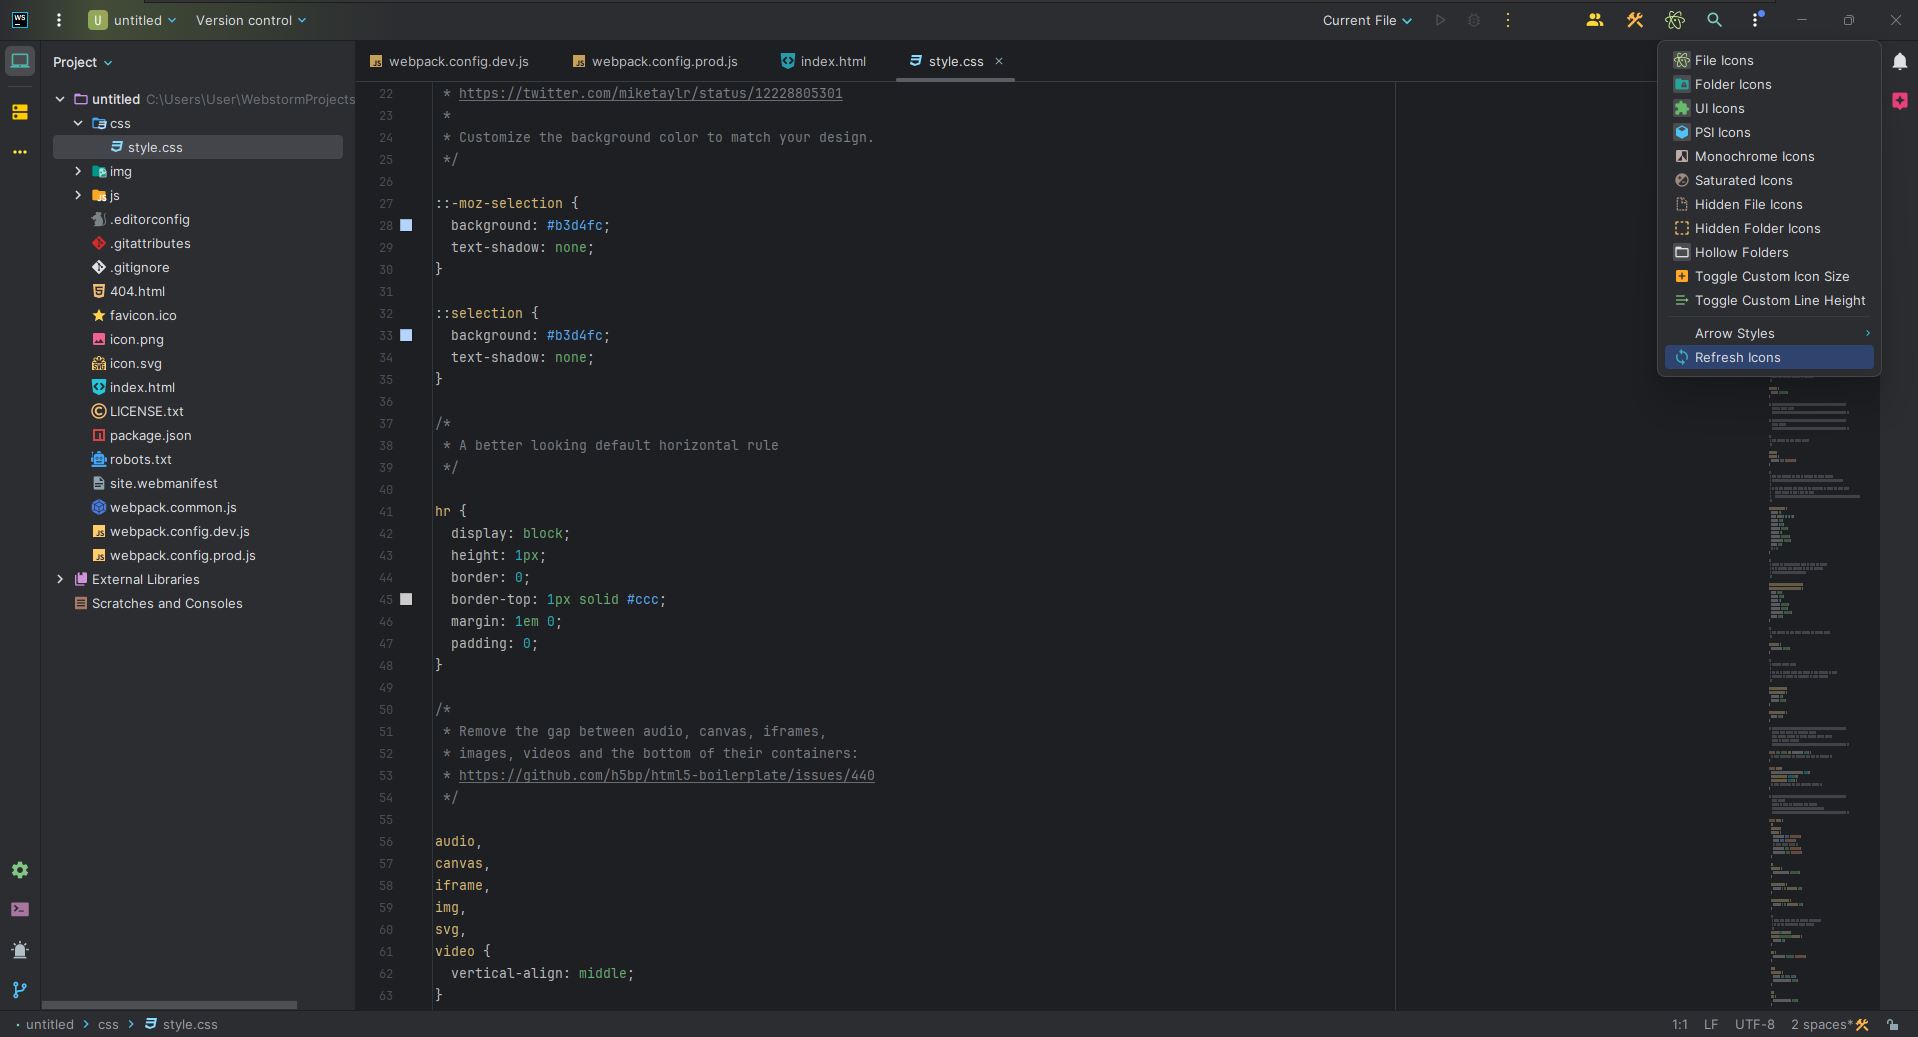Toggle Monochrome Icons option
Screen dimensions: 1918x1037
pyautogui.click(x=1754, y=157)
